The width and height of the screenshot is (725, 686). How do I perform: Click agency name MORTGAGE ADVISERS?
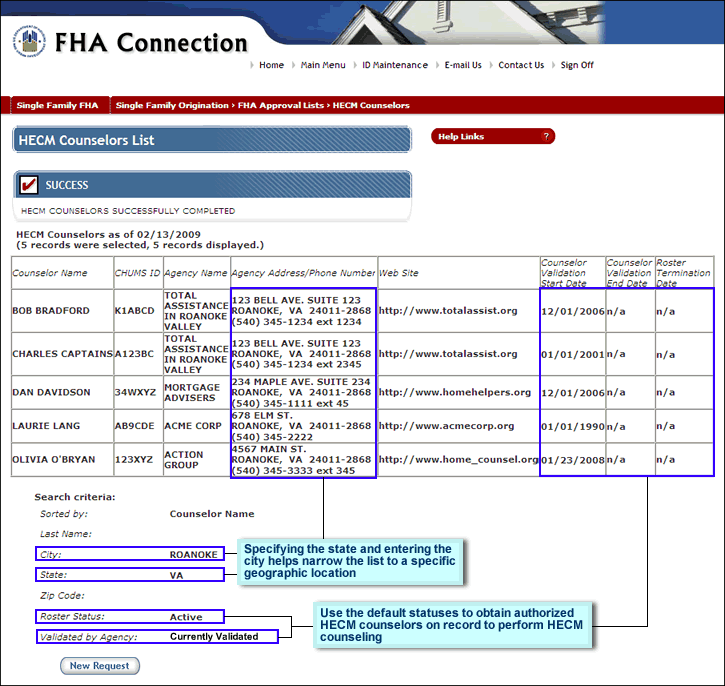(x=192, y=392)
